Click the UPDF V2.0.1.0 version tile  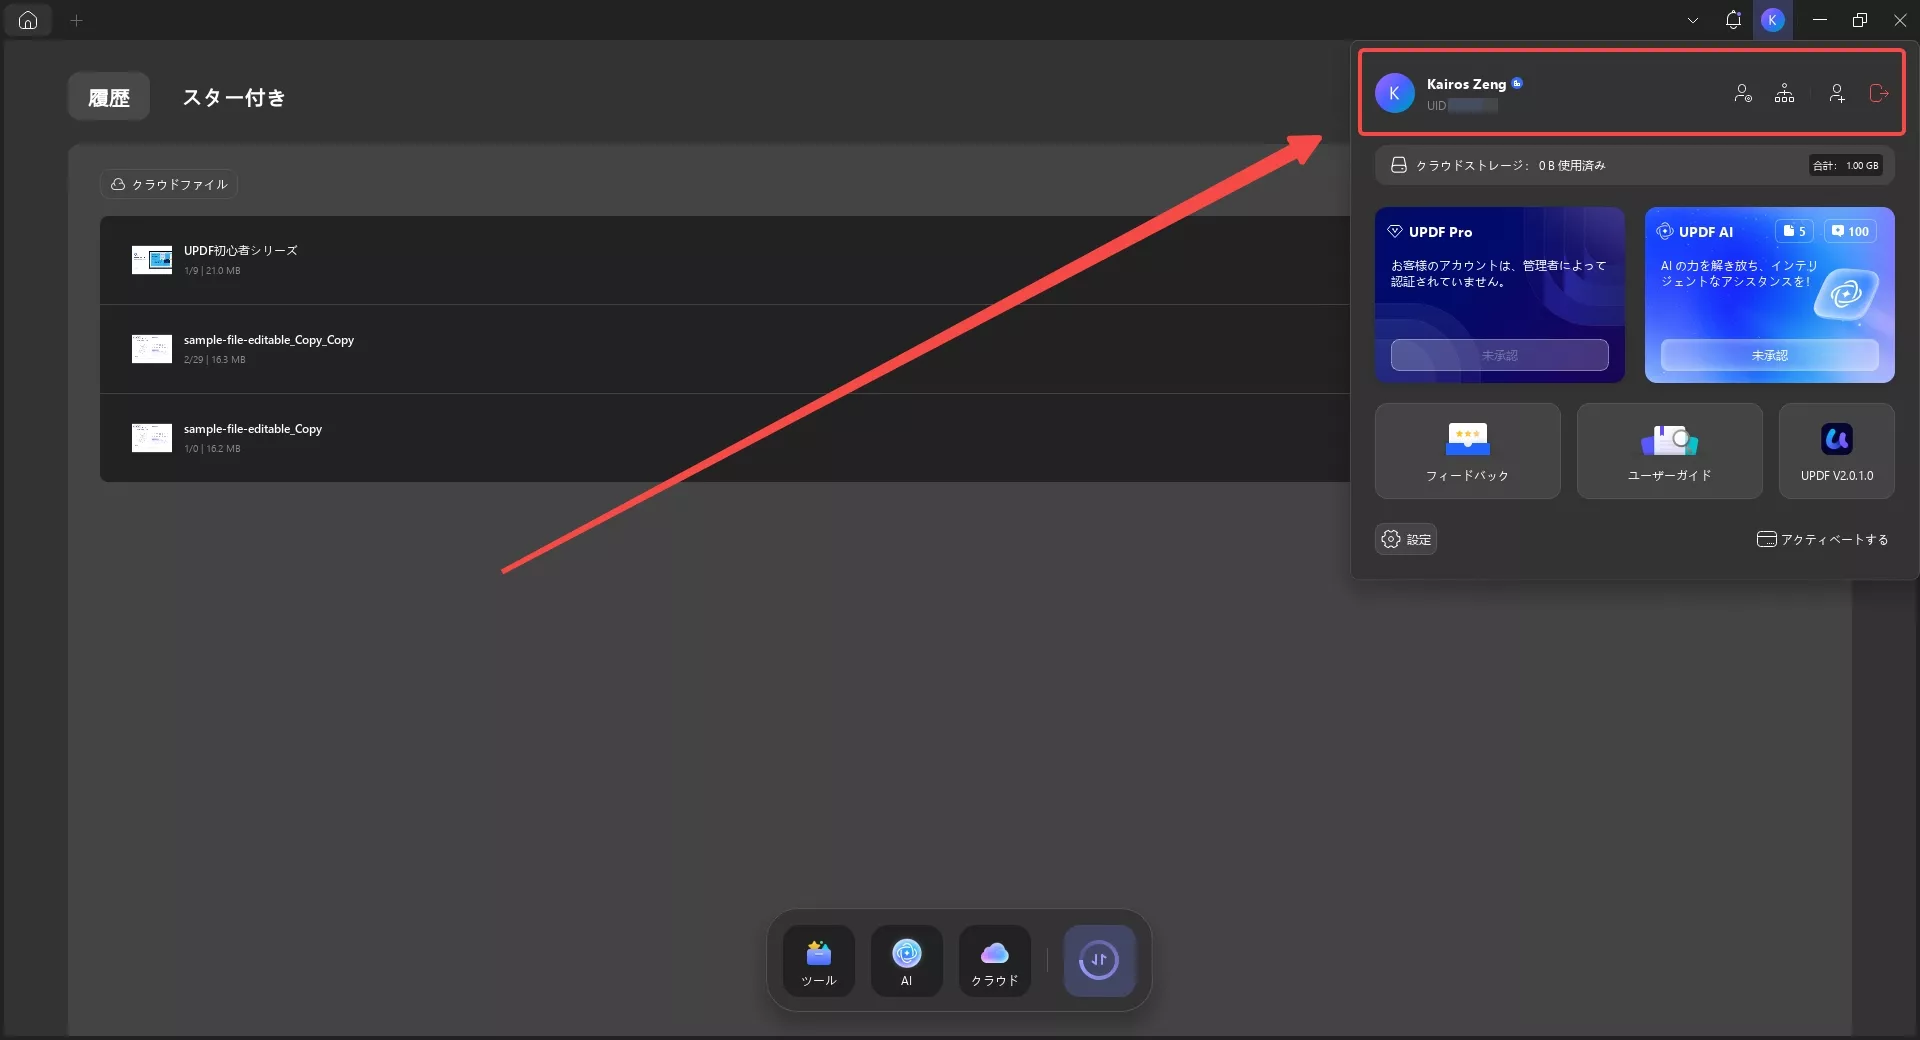click(x=1837, y=451)
